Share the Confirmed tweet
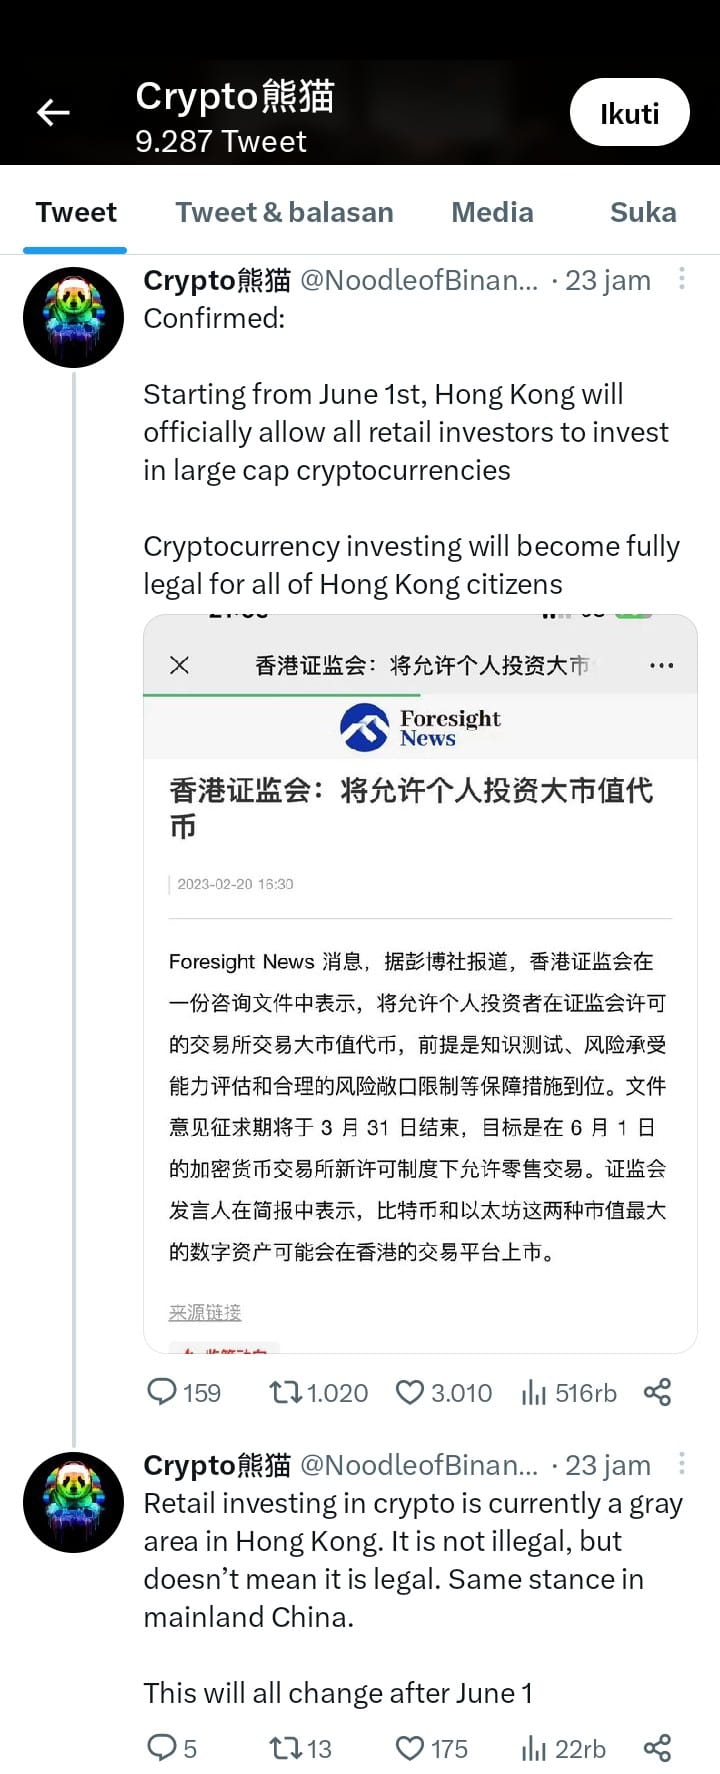The width and height of the screenshot is (720, 1774). [x=657, y=1390]
